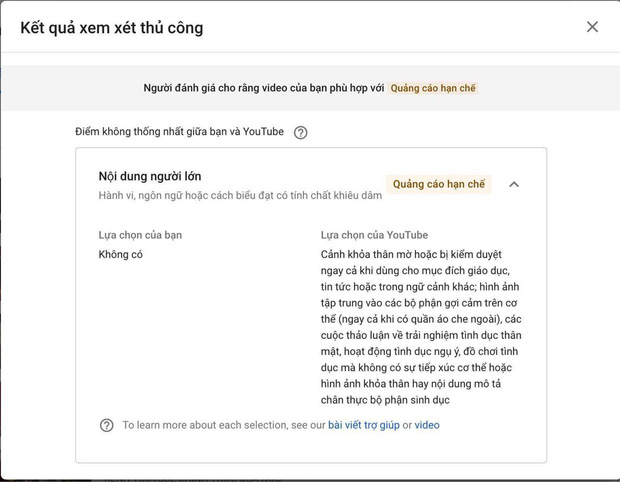
Task: Click the last line ending bộ phận sinh dục
Action: pyautogui.click(x=385, y=400)
